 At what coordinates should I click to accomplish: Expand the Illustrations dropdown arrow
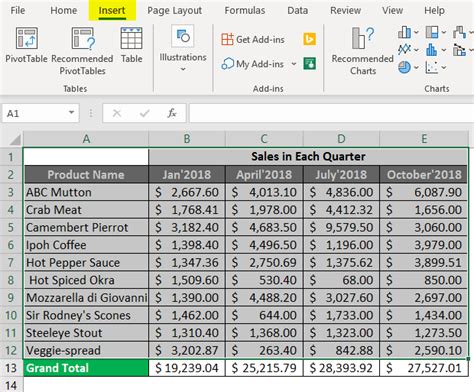[x=183, y=69]
